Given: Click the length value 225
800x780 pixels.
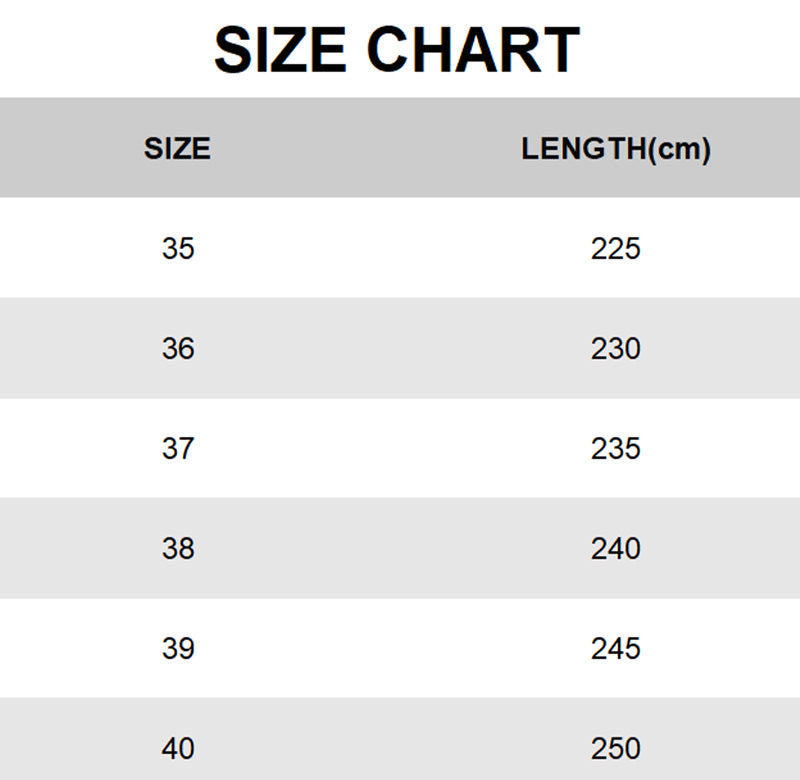Looking at the screenshot, I should pyautogui.click(x=615, y=248).
